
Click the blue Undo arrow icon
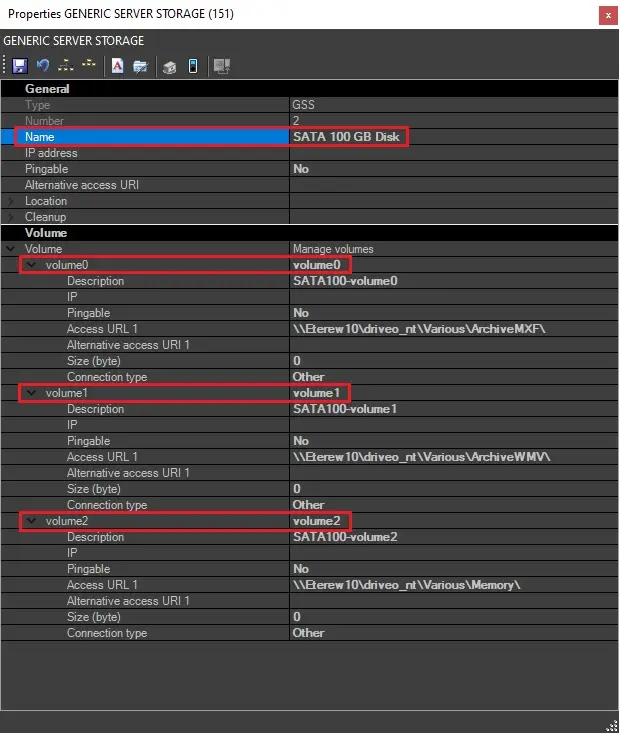pyautogui.click(x=43, y=66)
